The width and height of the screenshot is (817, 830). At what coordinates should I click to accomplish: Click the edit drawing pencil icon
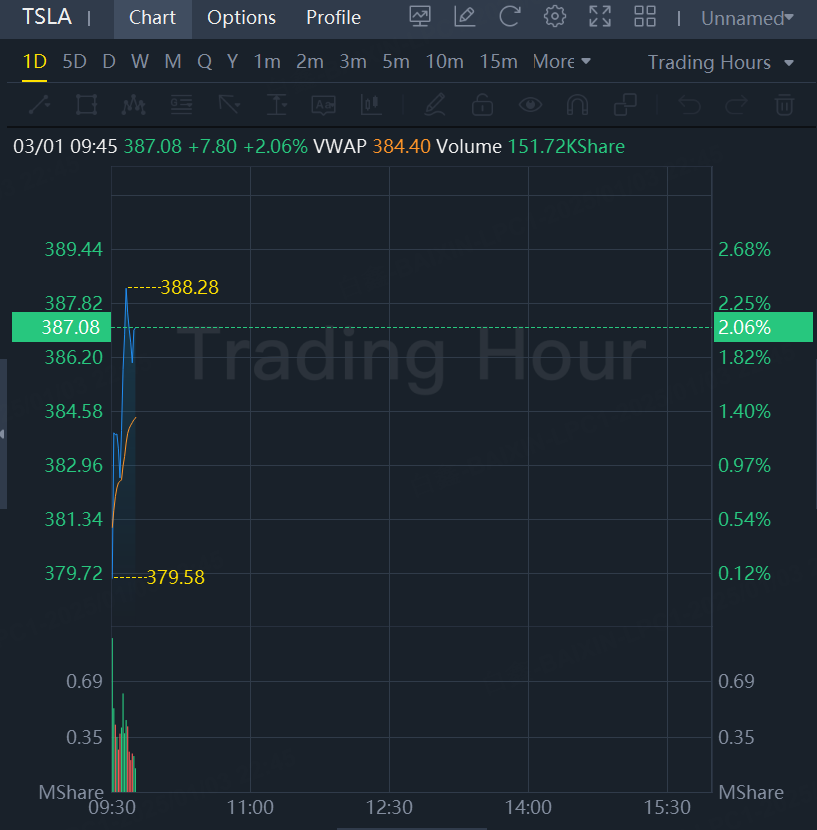point(464,17)
